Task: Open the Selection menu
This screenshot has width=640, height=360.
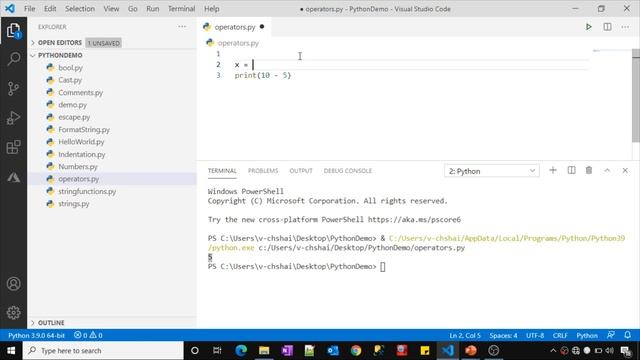Action: point(80,9)
